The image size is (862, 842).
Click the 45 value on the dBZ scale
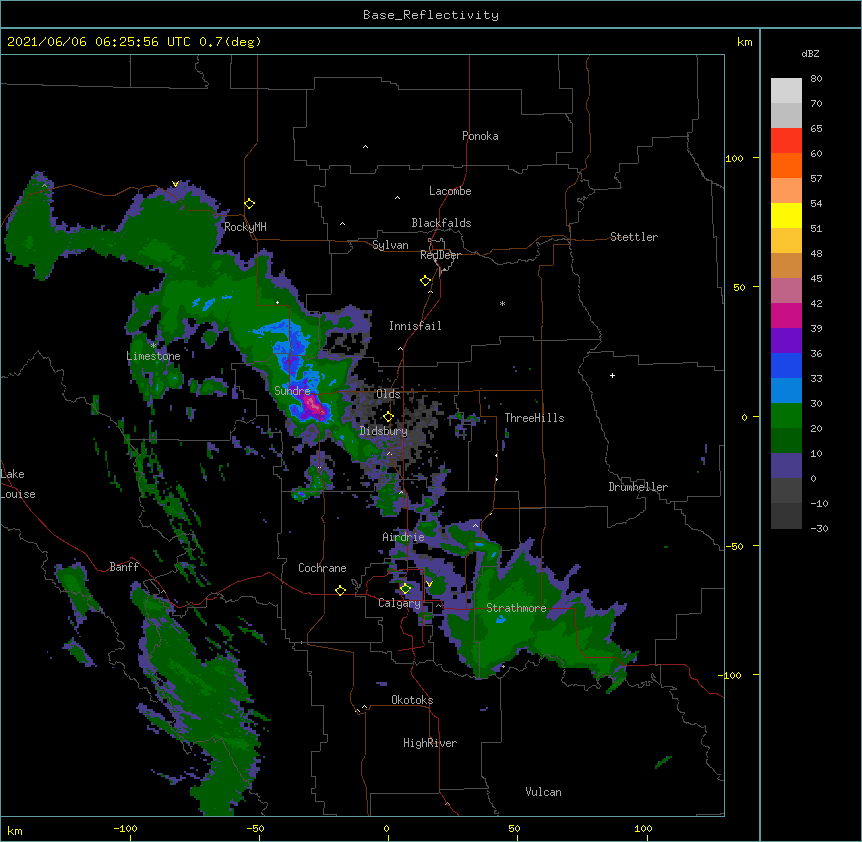pyautogui.click(x=816, y=279)
